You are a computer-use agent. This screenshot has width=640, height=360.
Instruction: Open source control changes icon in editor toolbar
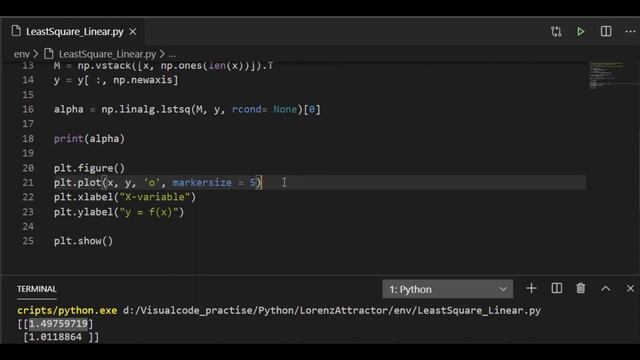556,31
